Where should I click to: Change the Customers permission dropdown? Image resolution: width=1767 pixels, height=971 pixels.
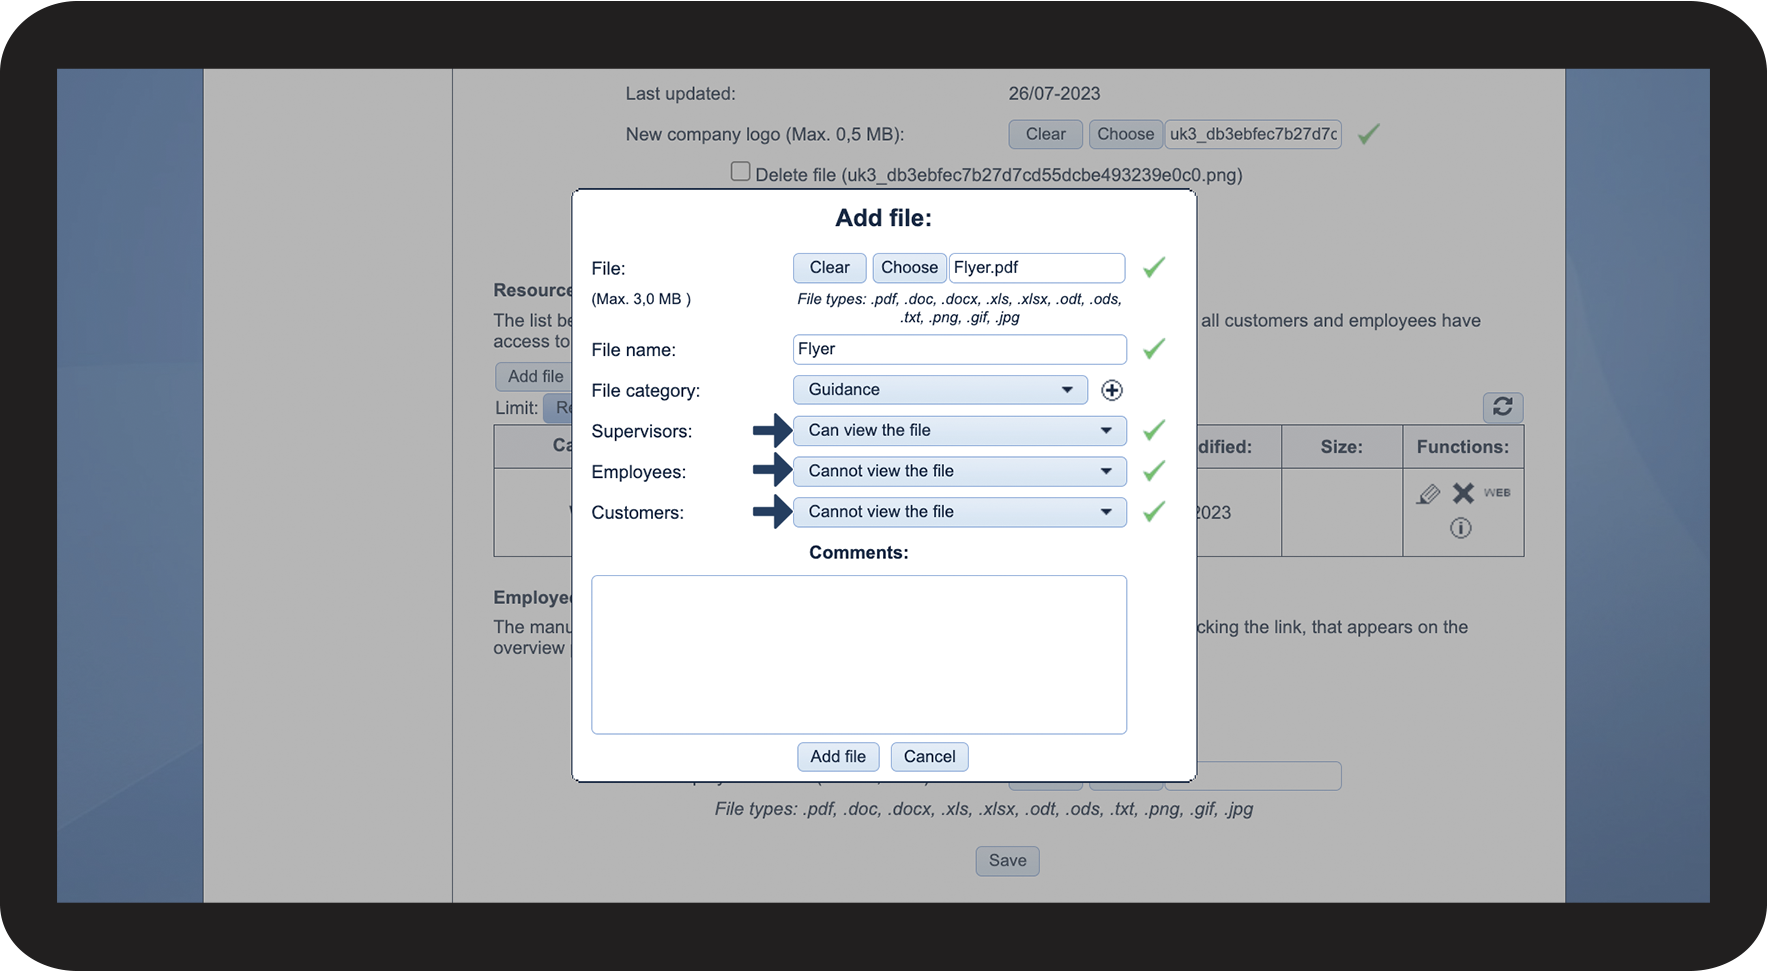point(959,512)
